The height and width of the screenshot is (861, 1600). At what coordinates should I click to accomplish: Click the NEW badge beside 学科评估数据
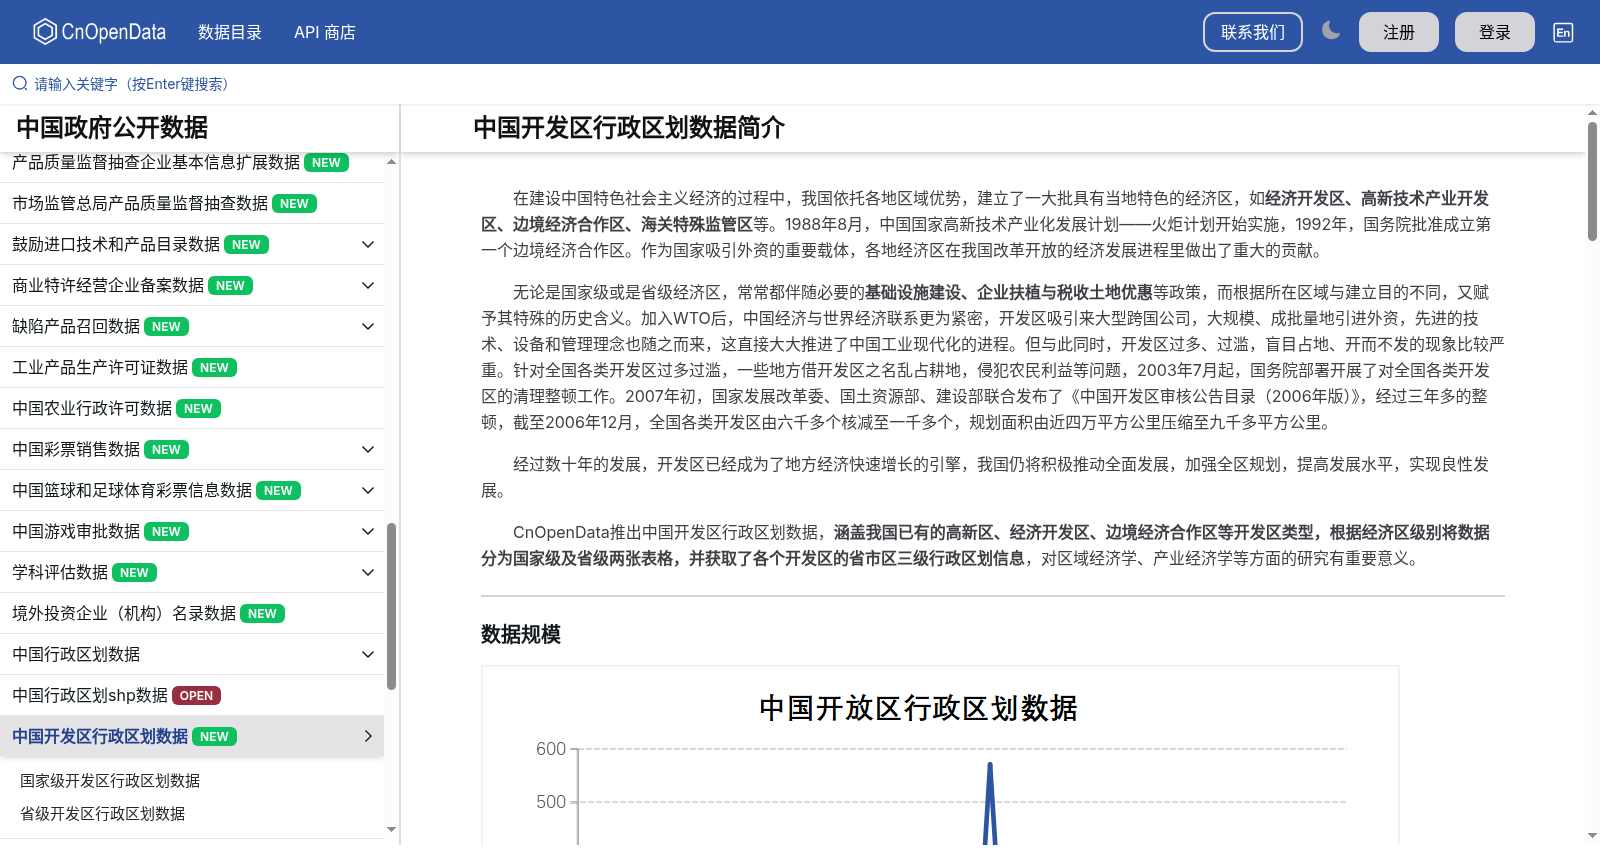click(134, 573)
